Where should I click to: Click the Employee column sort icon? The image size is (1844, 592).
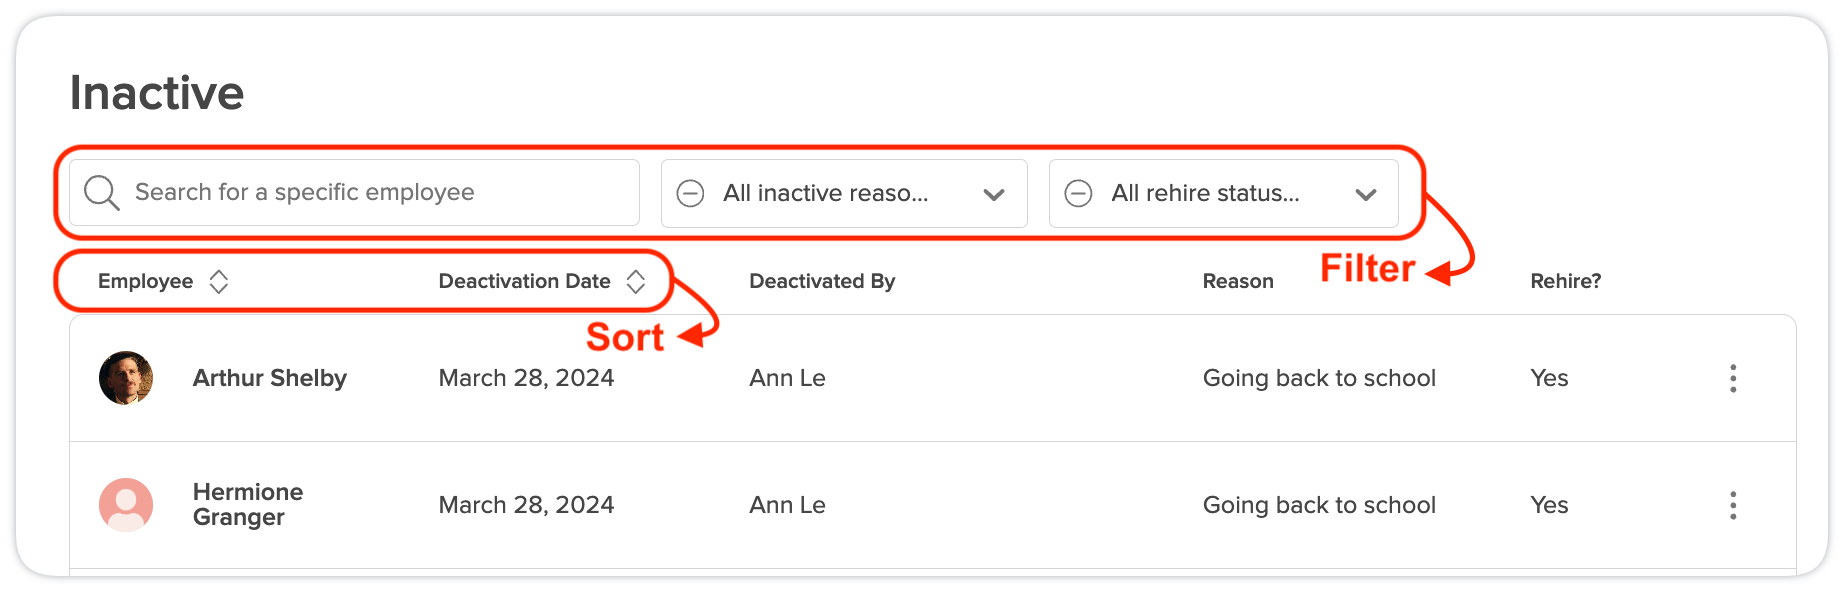219,282
